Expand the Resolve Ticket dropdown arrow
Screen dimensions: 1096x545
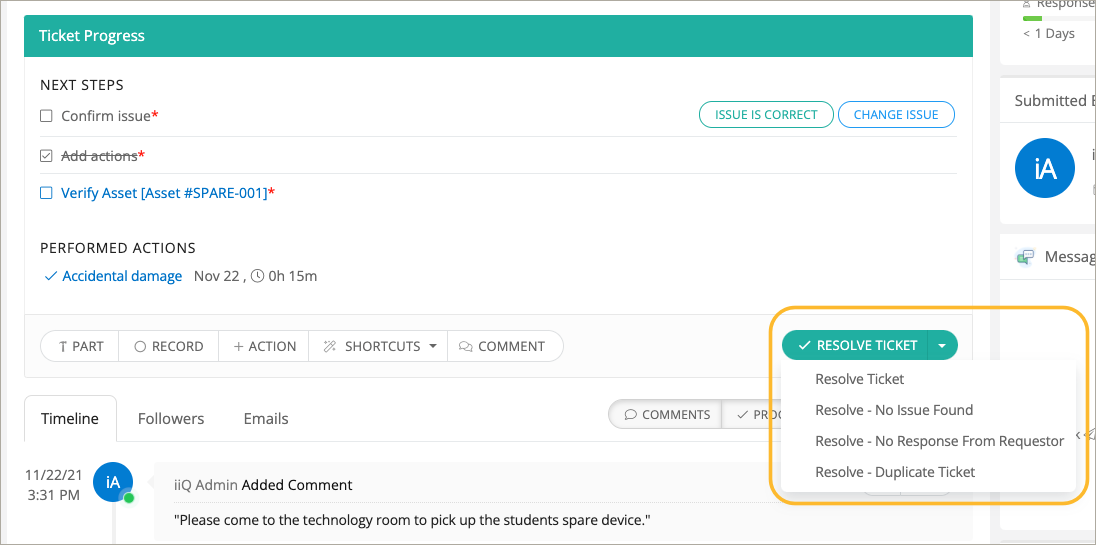point(942,345)
